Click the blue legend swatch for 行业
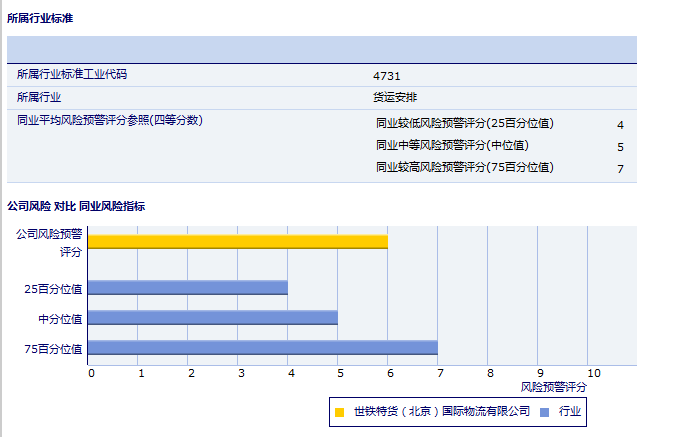This screenshot has height=437, width=690. [x=545, y=412]
